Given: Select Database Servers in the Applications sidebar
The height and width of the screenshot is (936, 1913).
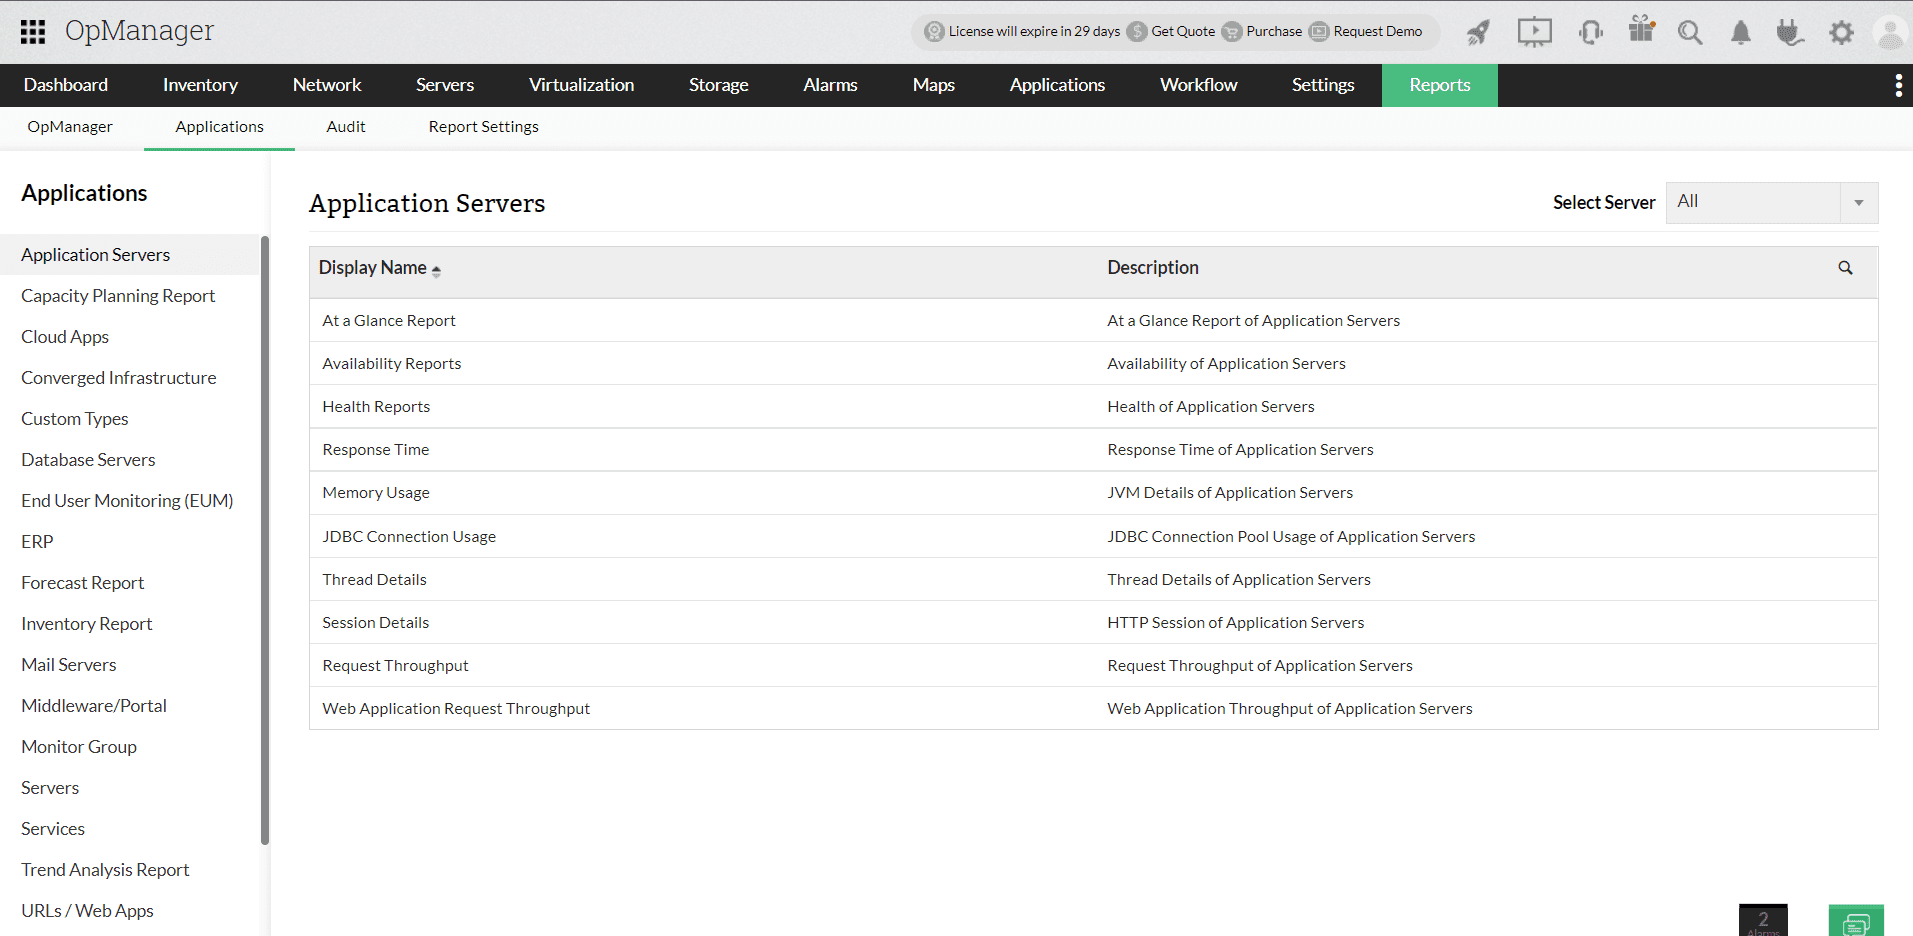Looking at the screenshot, I should pos(88,459).
